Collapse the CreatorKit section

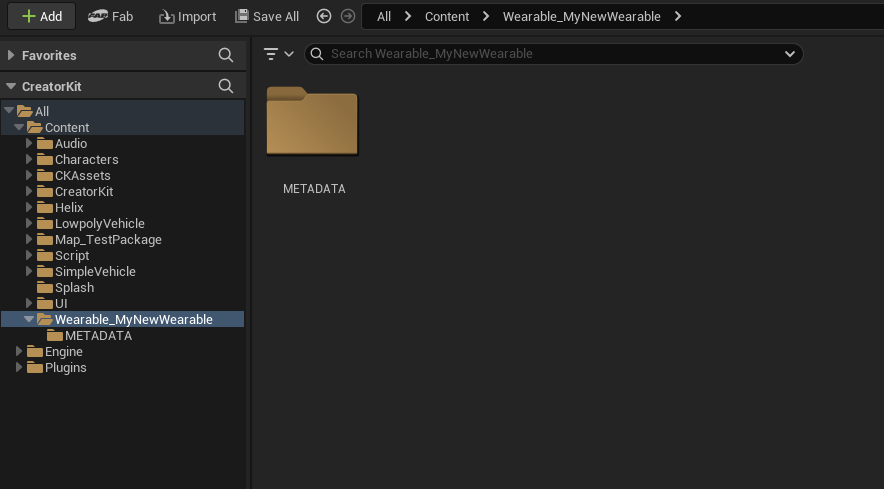[11, 87]
